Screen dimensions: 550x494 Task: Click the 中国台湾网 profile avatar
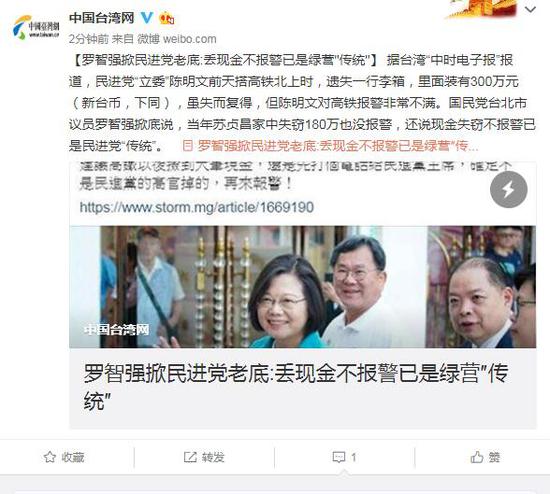click(x=36, y=27)
